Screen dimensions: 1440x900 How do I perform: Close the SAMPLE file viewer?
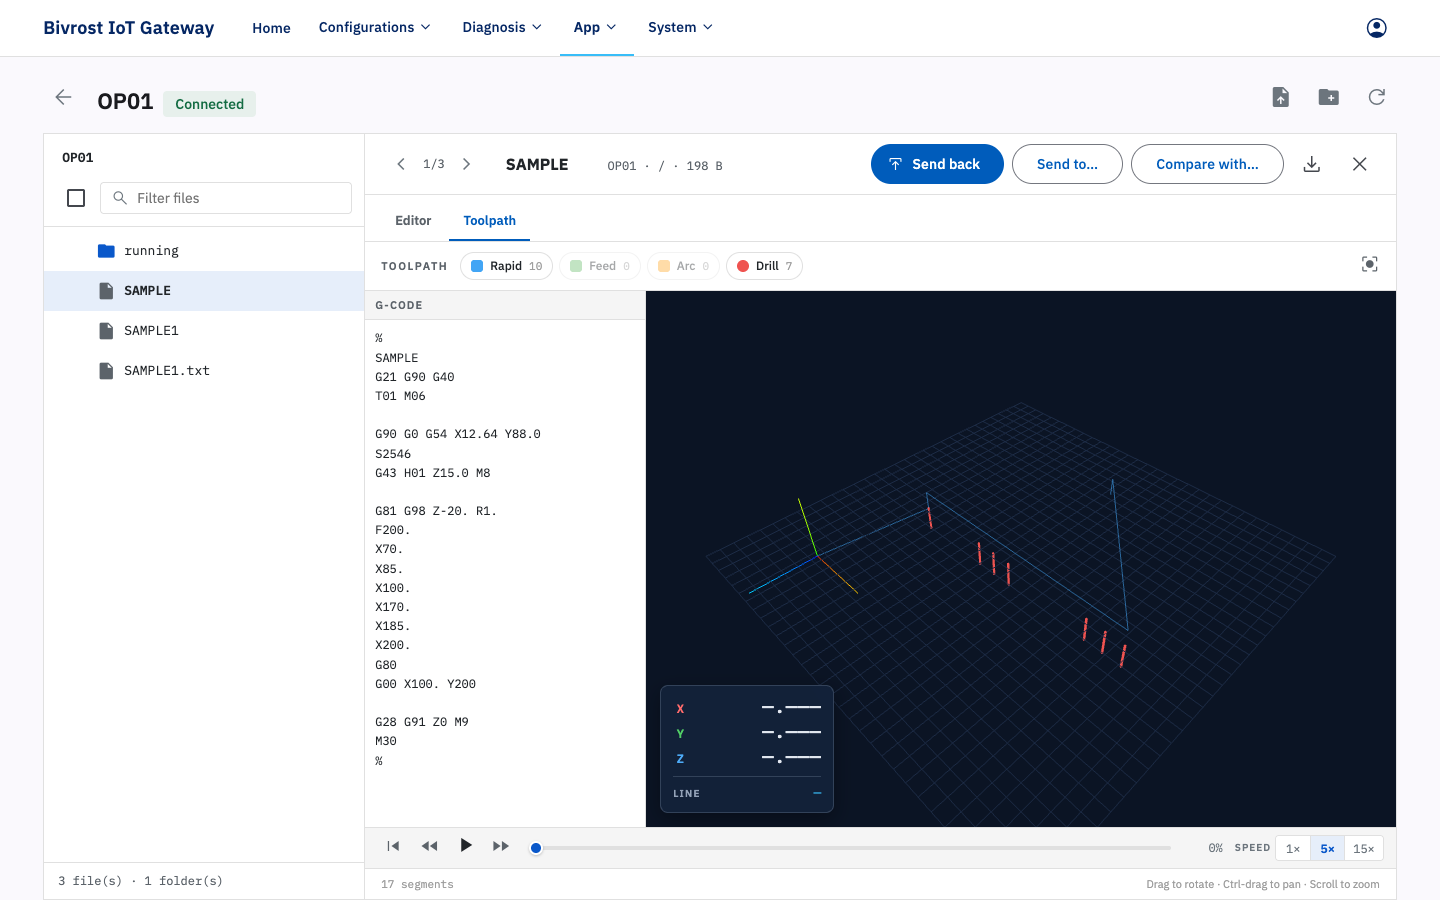tap(1360, 164)
